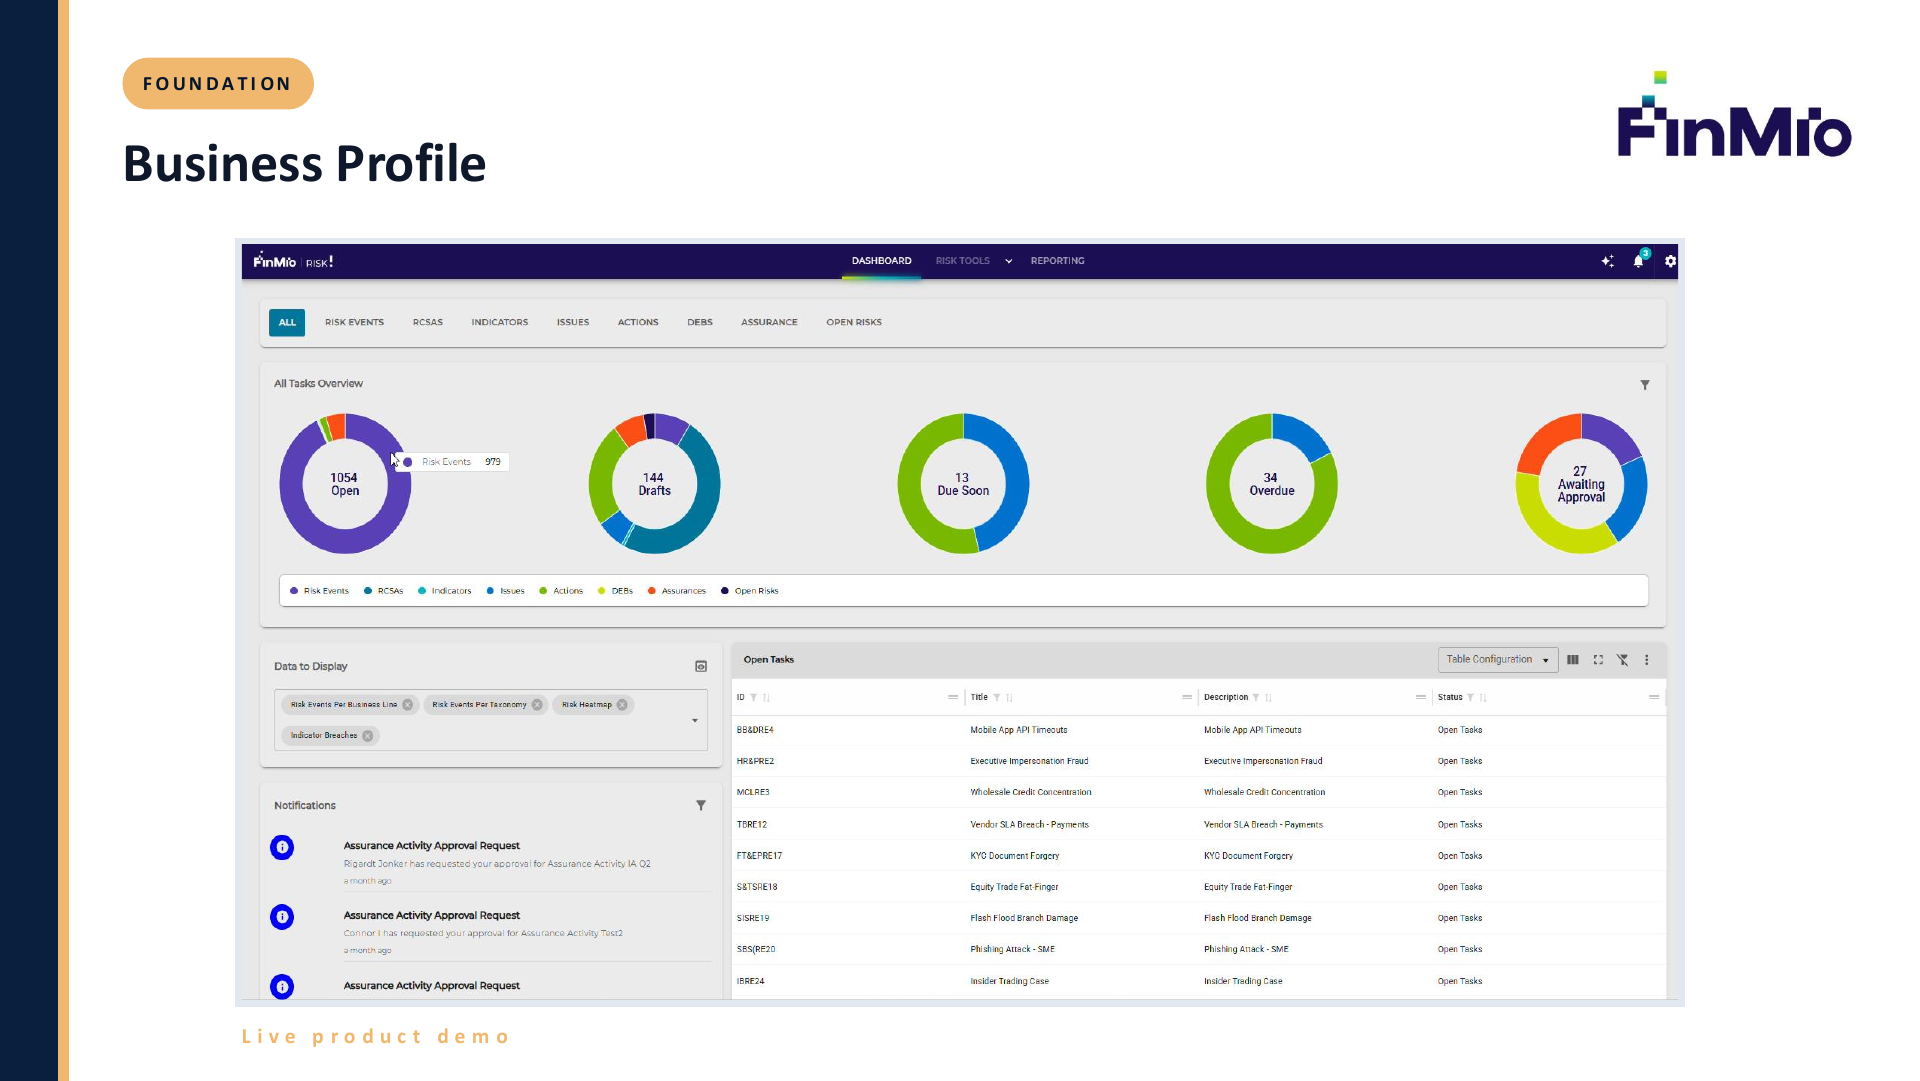
Task: Click the 34 Overdue donut chart
Action: 1271,484
